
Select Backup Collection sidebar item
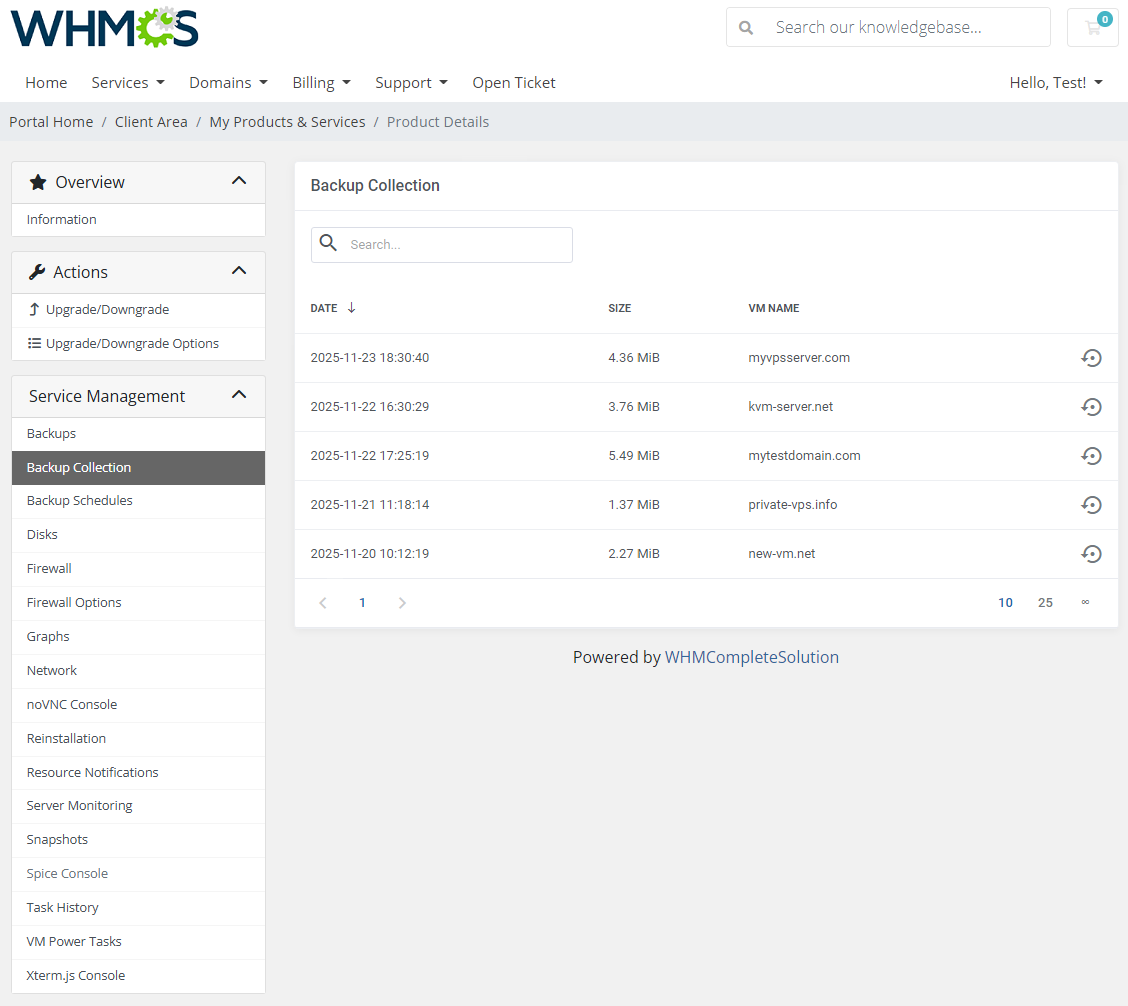tap(138, 468)
